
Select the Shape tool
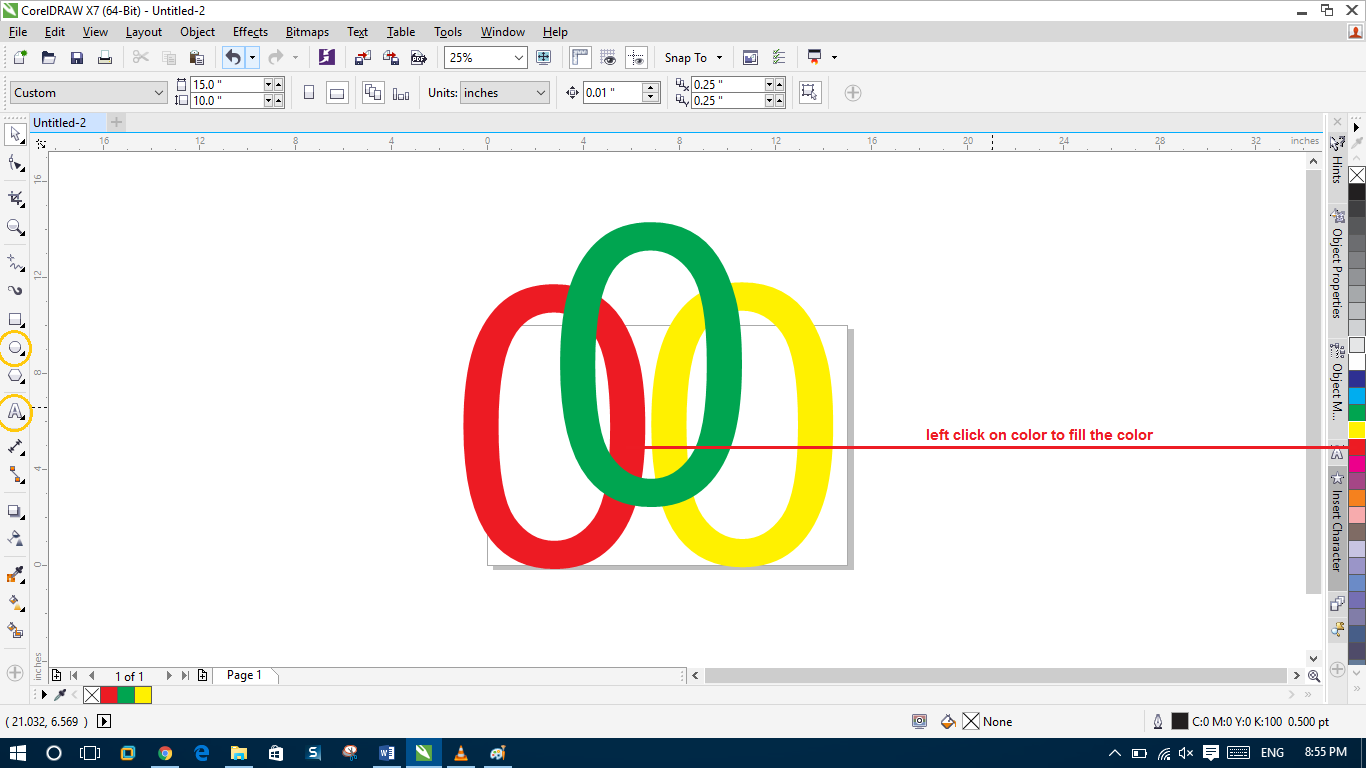(x=14, y=165)
